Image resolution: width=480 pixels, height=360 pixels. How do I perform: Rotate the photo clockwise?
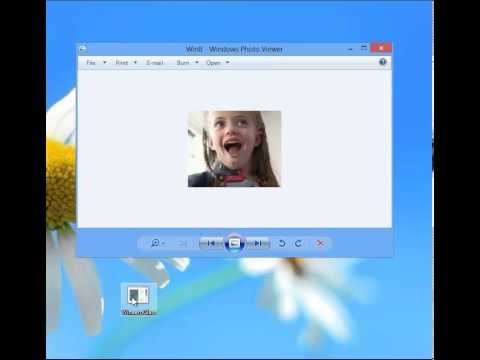click(x=298, y=244)
